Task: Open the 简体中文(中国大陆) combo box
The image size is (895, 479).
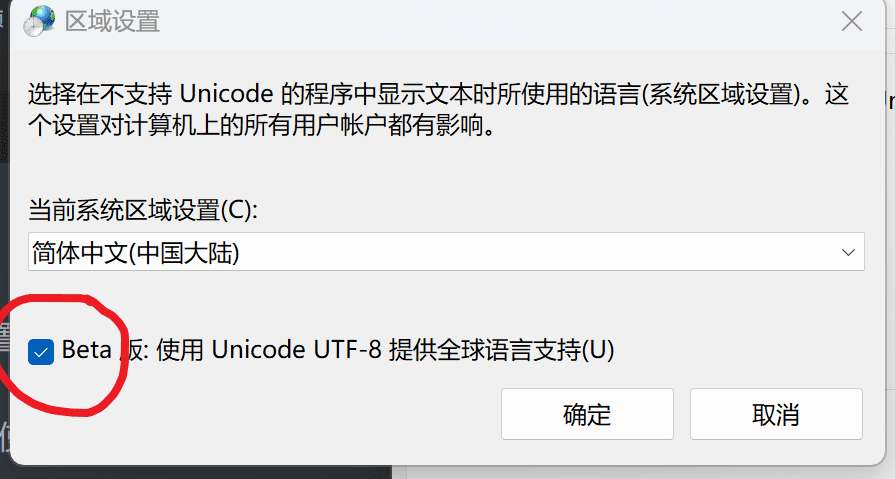Action: [446, 252]
